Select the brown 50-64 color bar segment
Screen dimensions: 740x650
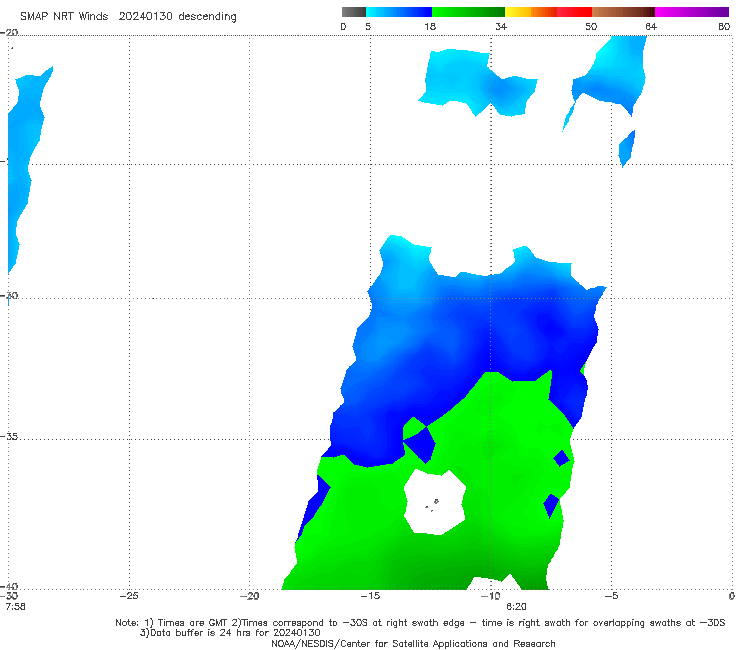(x=623, y=12)
